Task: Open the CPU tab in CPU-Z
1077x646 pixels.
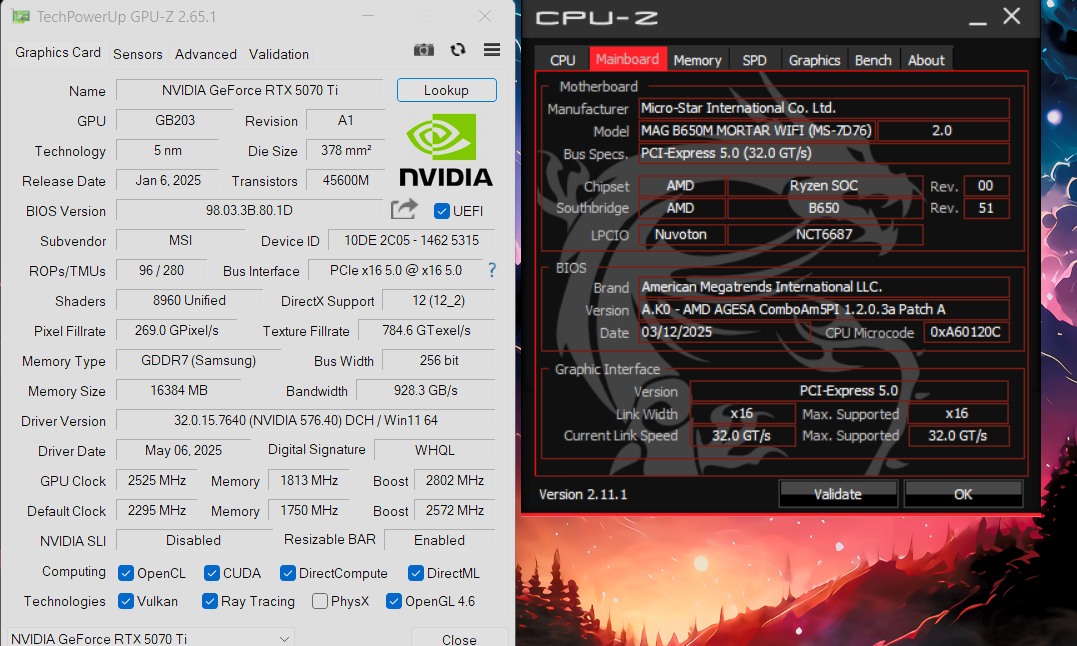Action: [563, 60]
